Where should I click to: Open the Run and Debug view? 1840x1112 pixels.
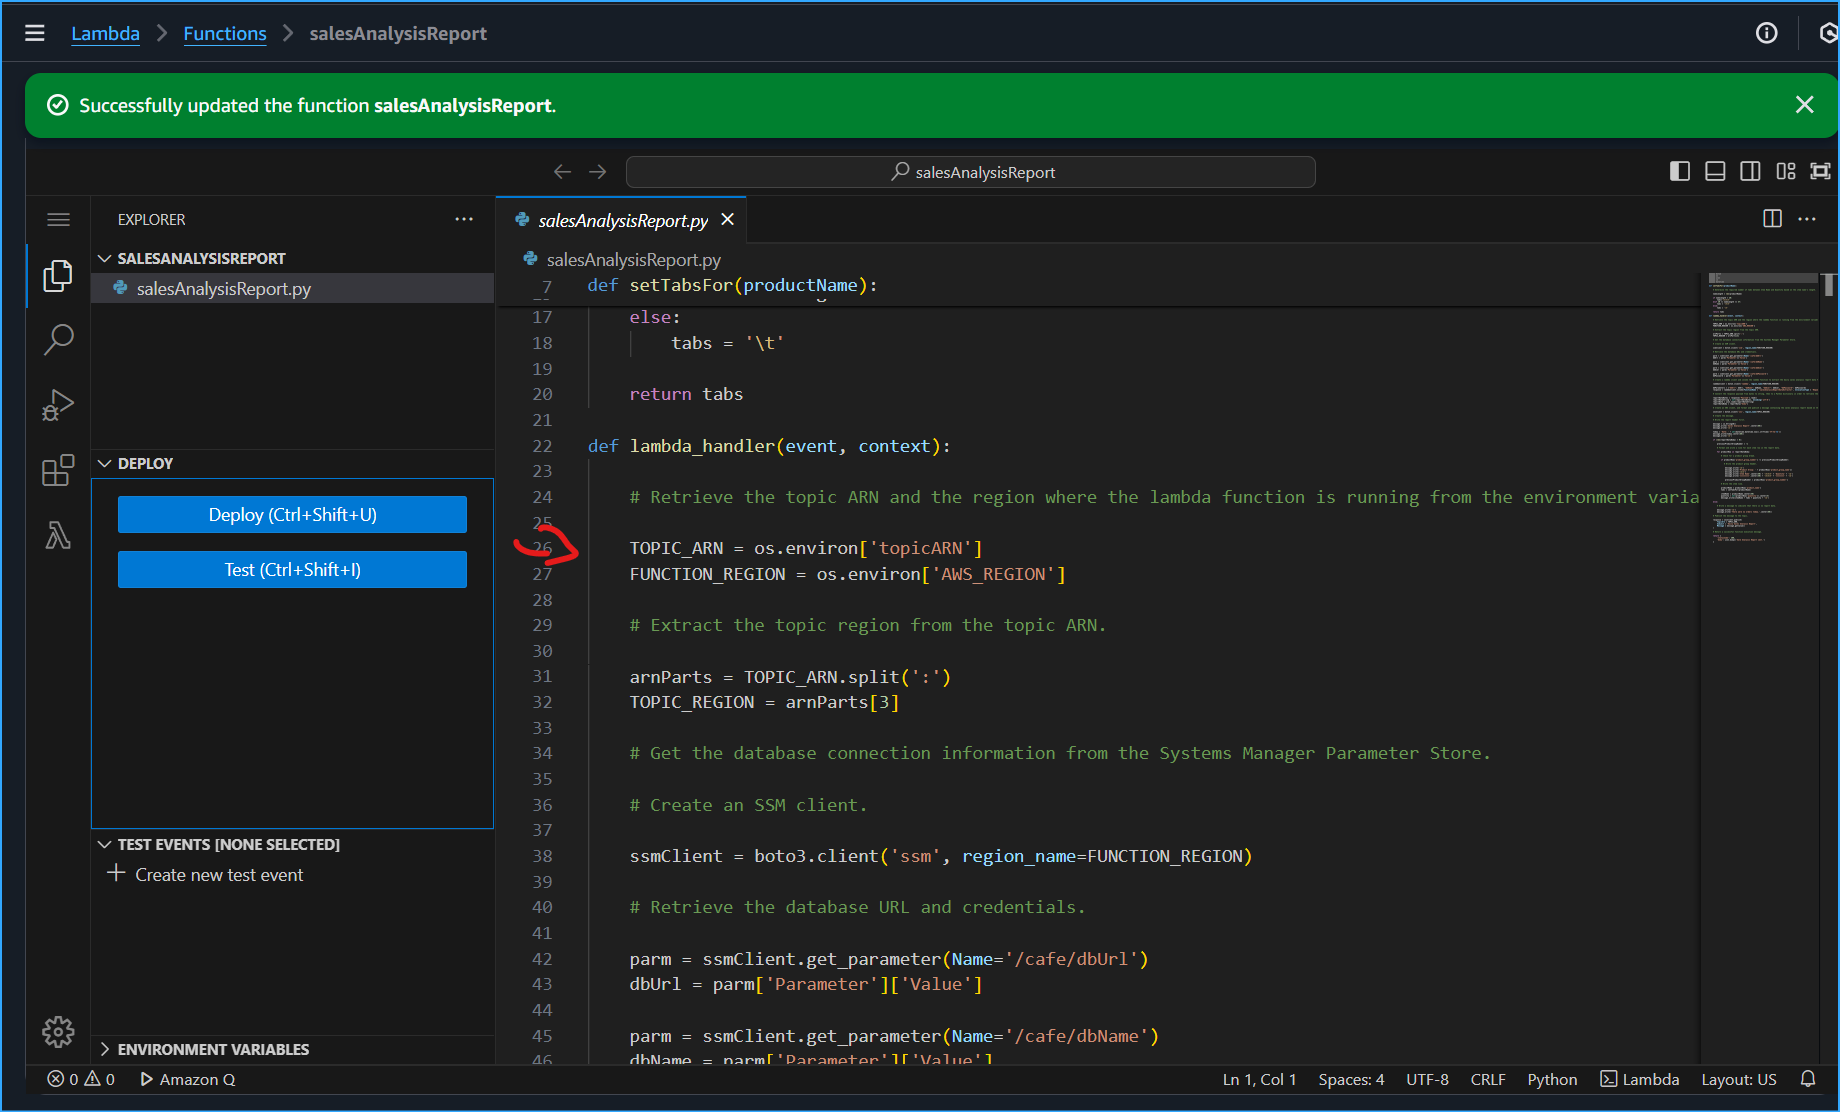(58, 405)
